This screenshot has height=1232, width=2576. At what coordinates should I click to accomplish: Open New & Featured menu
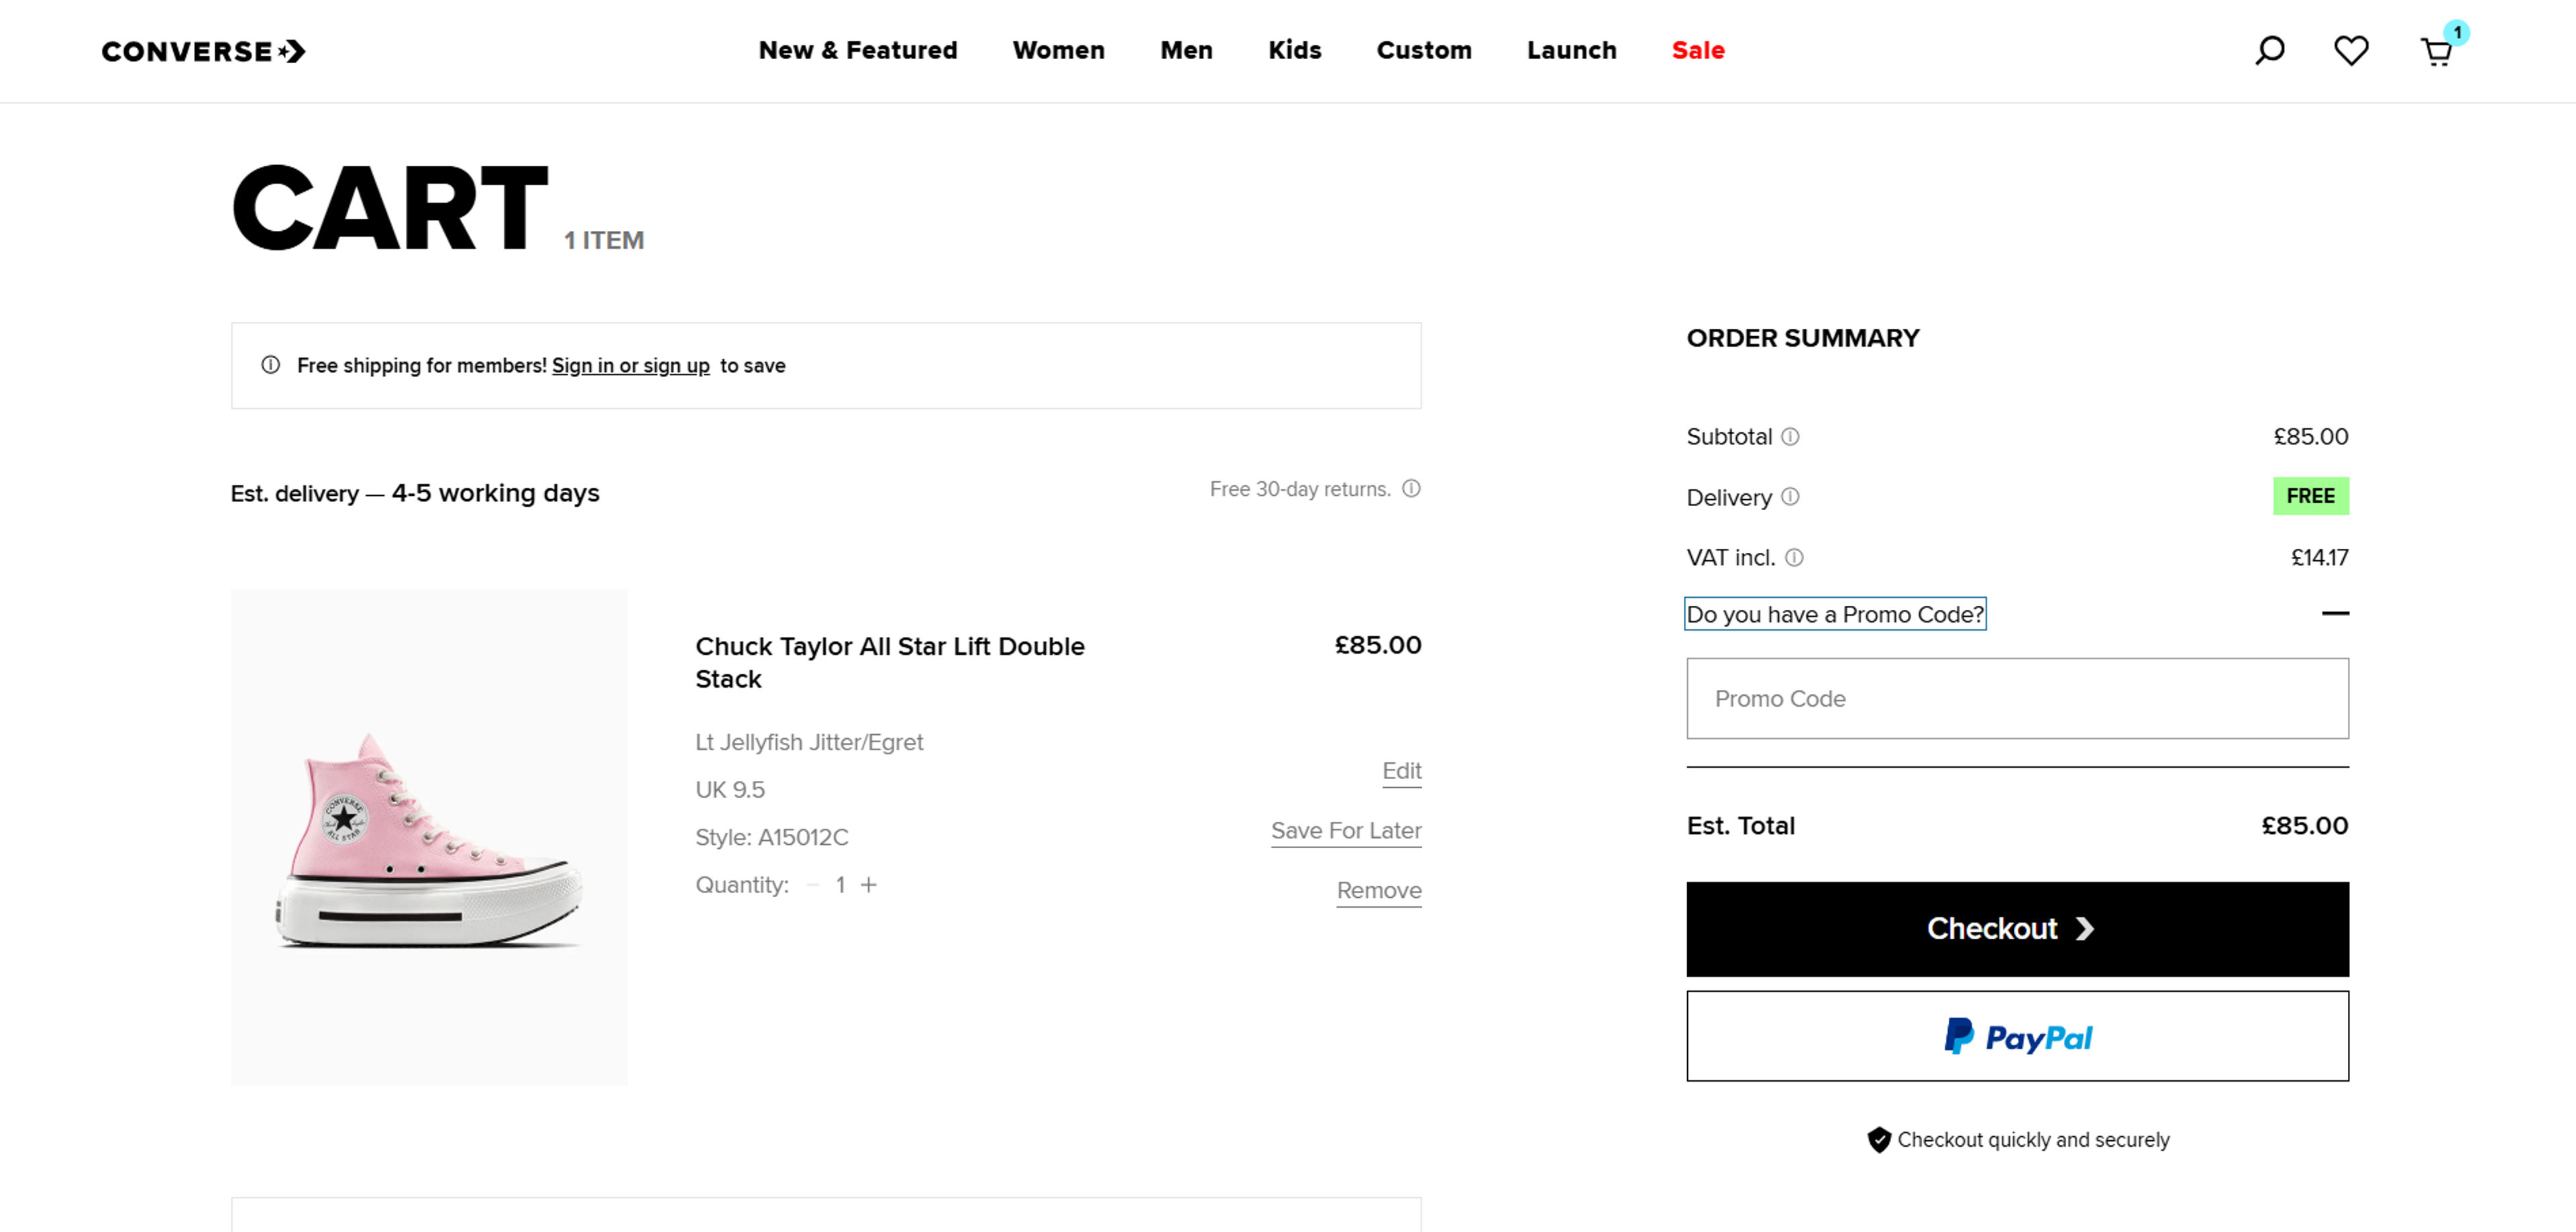[858, 50]
